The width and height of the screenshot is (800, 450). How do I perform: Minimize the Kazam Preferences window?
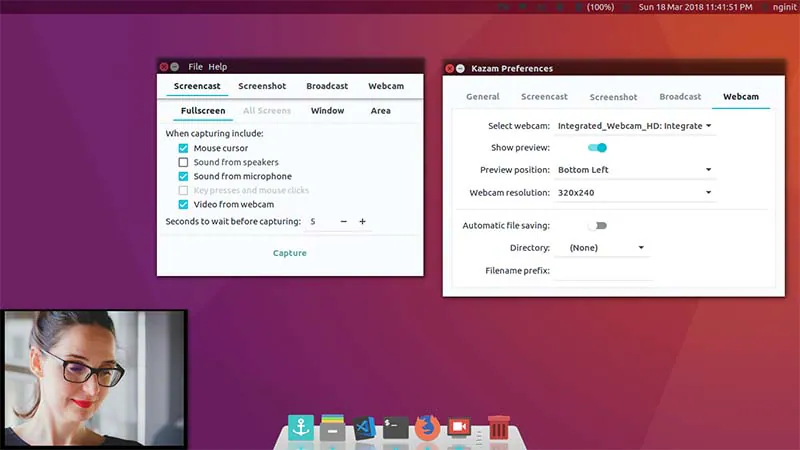[x=460, y=68]
